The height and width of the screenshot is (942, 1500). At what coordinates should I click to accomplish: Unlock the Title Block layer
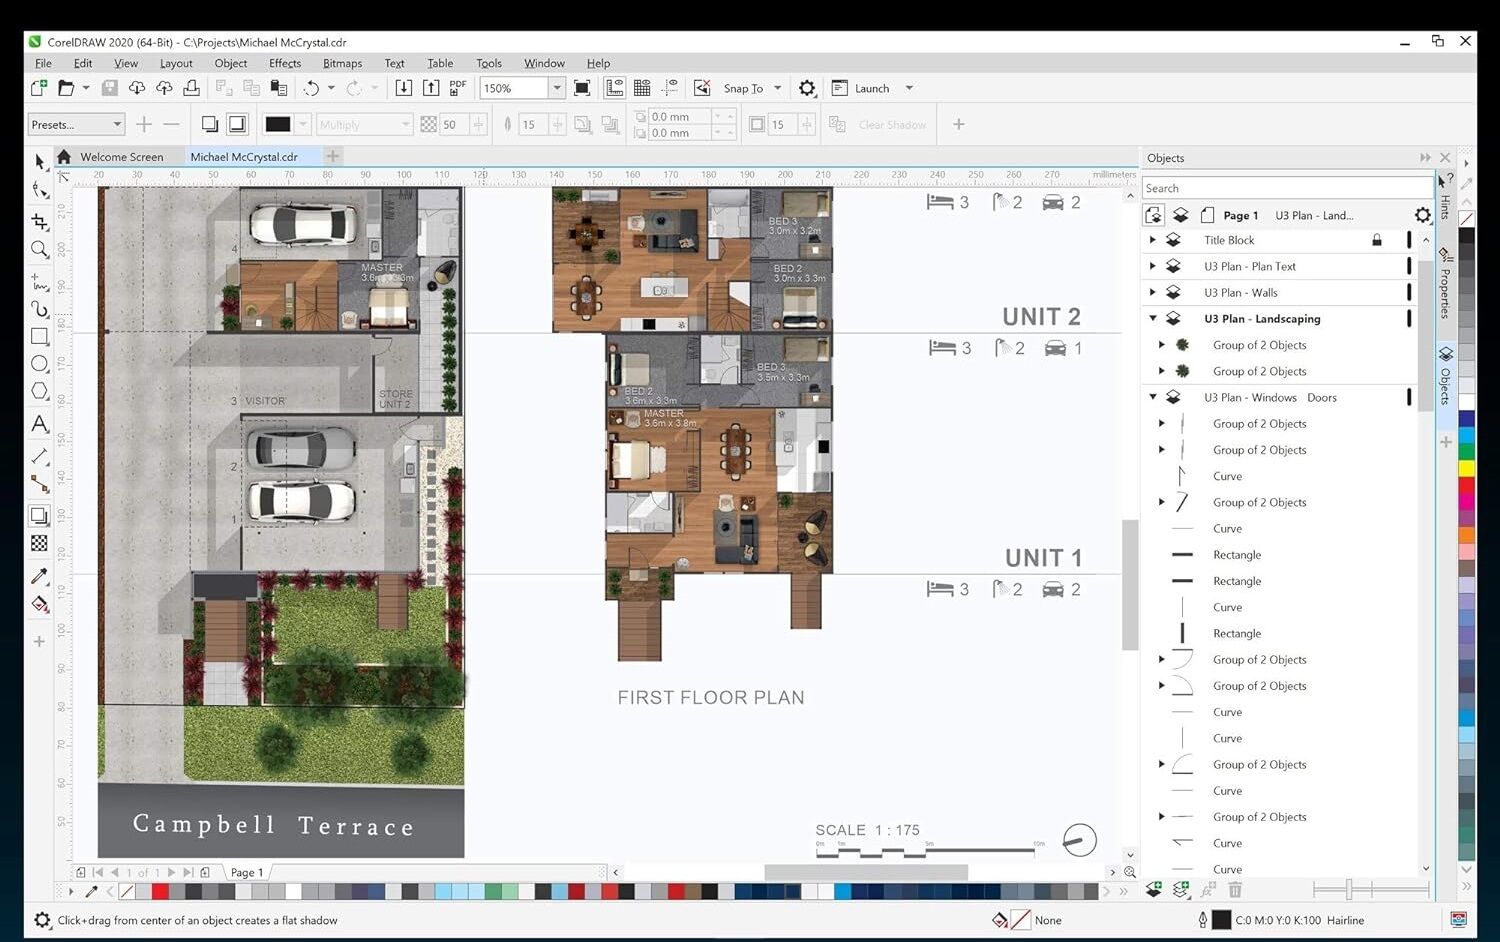coord(1377,240)
